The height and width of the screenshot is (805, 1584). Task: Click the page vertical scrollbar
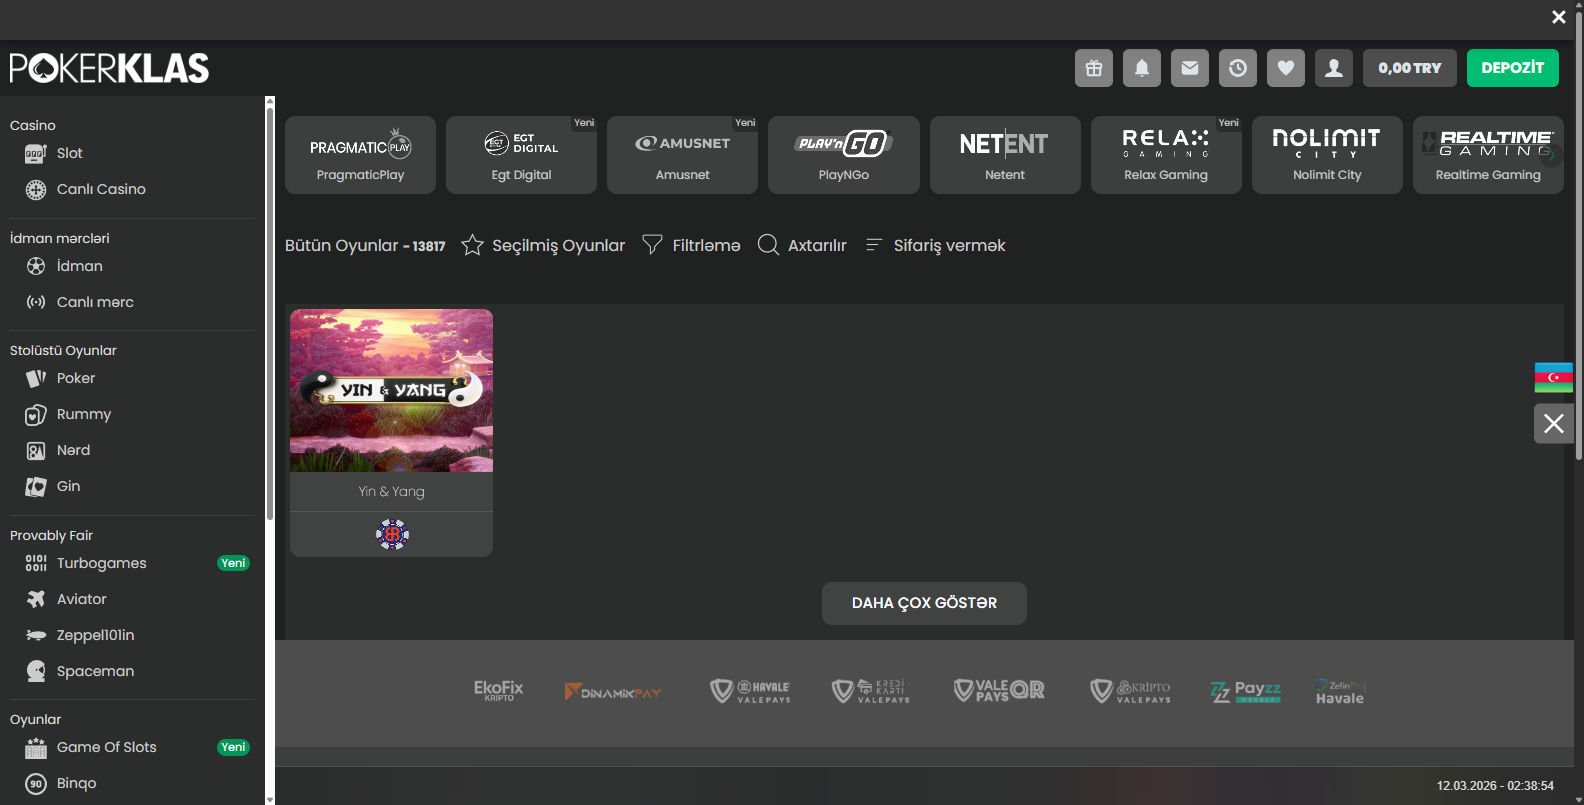click(x=1579, y=235)
